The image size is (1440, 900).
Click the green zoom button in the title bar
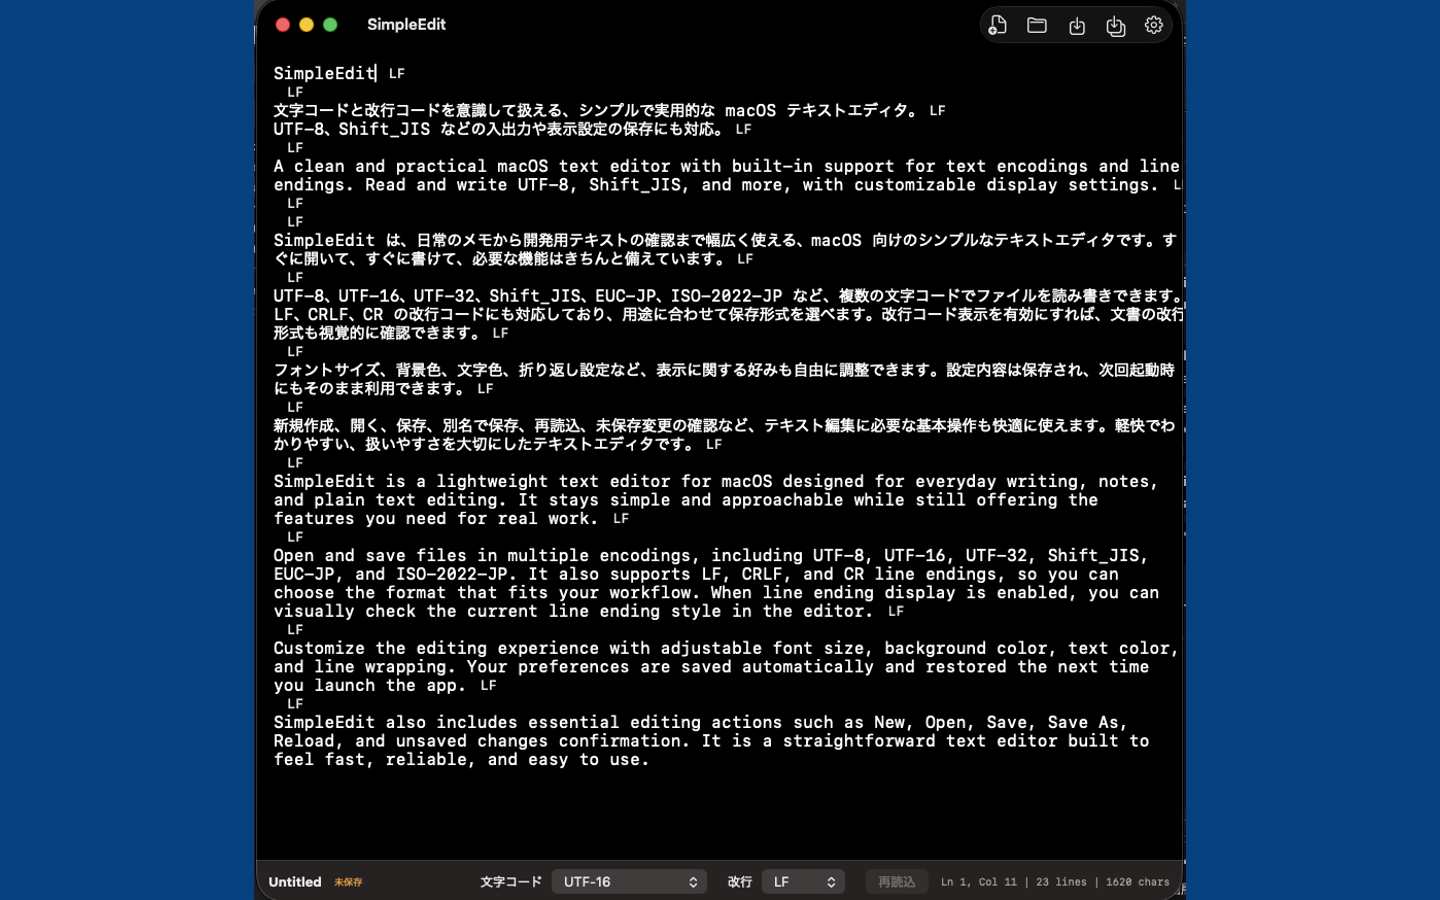click(x=330, y=24)
